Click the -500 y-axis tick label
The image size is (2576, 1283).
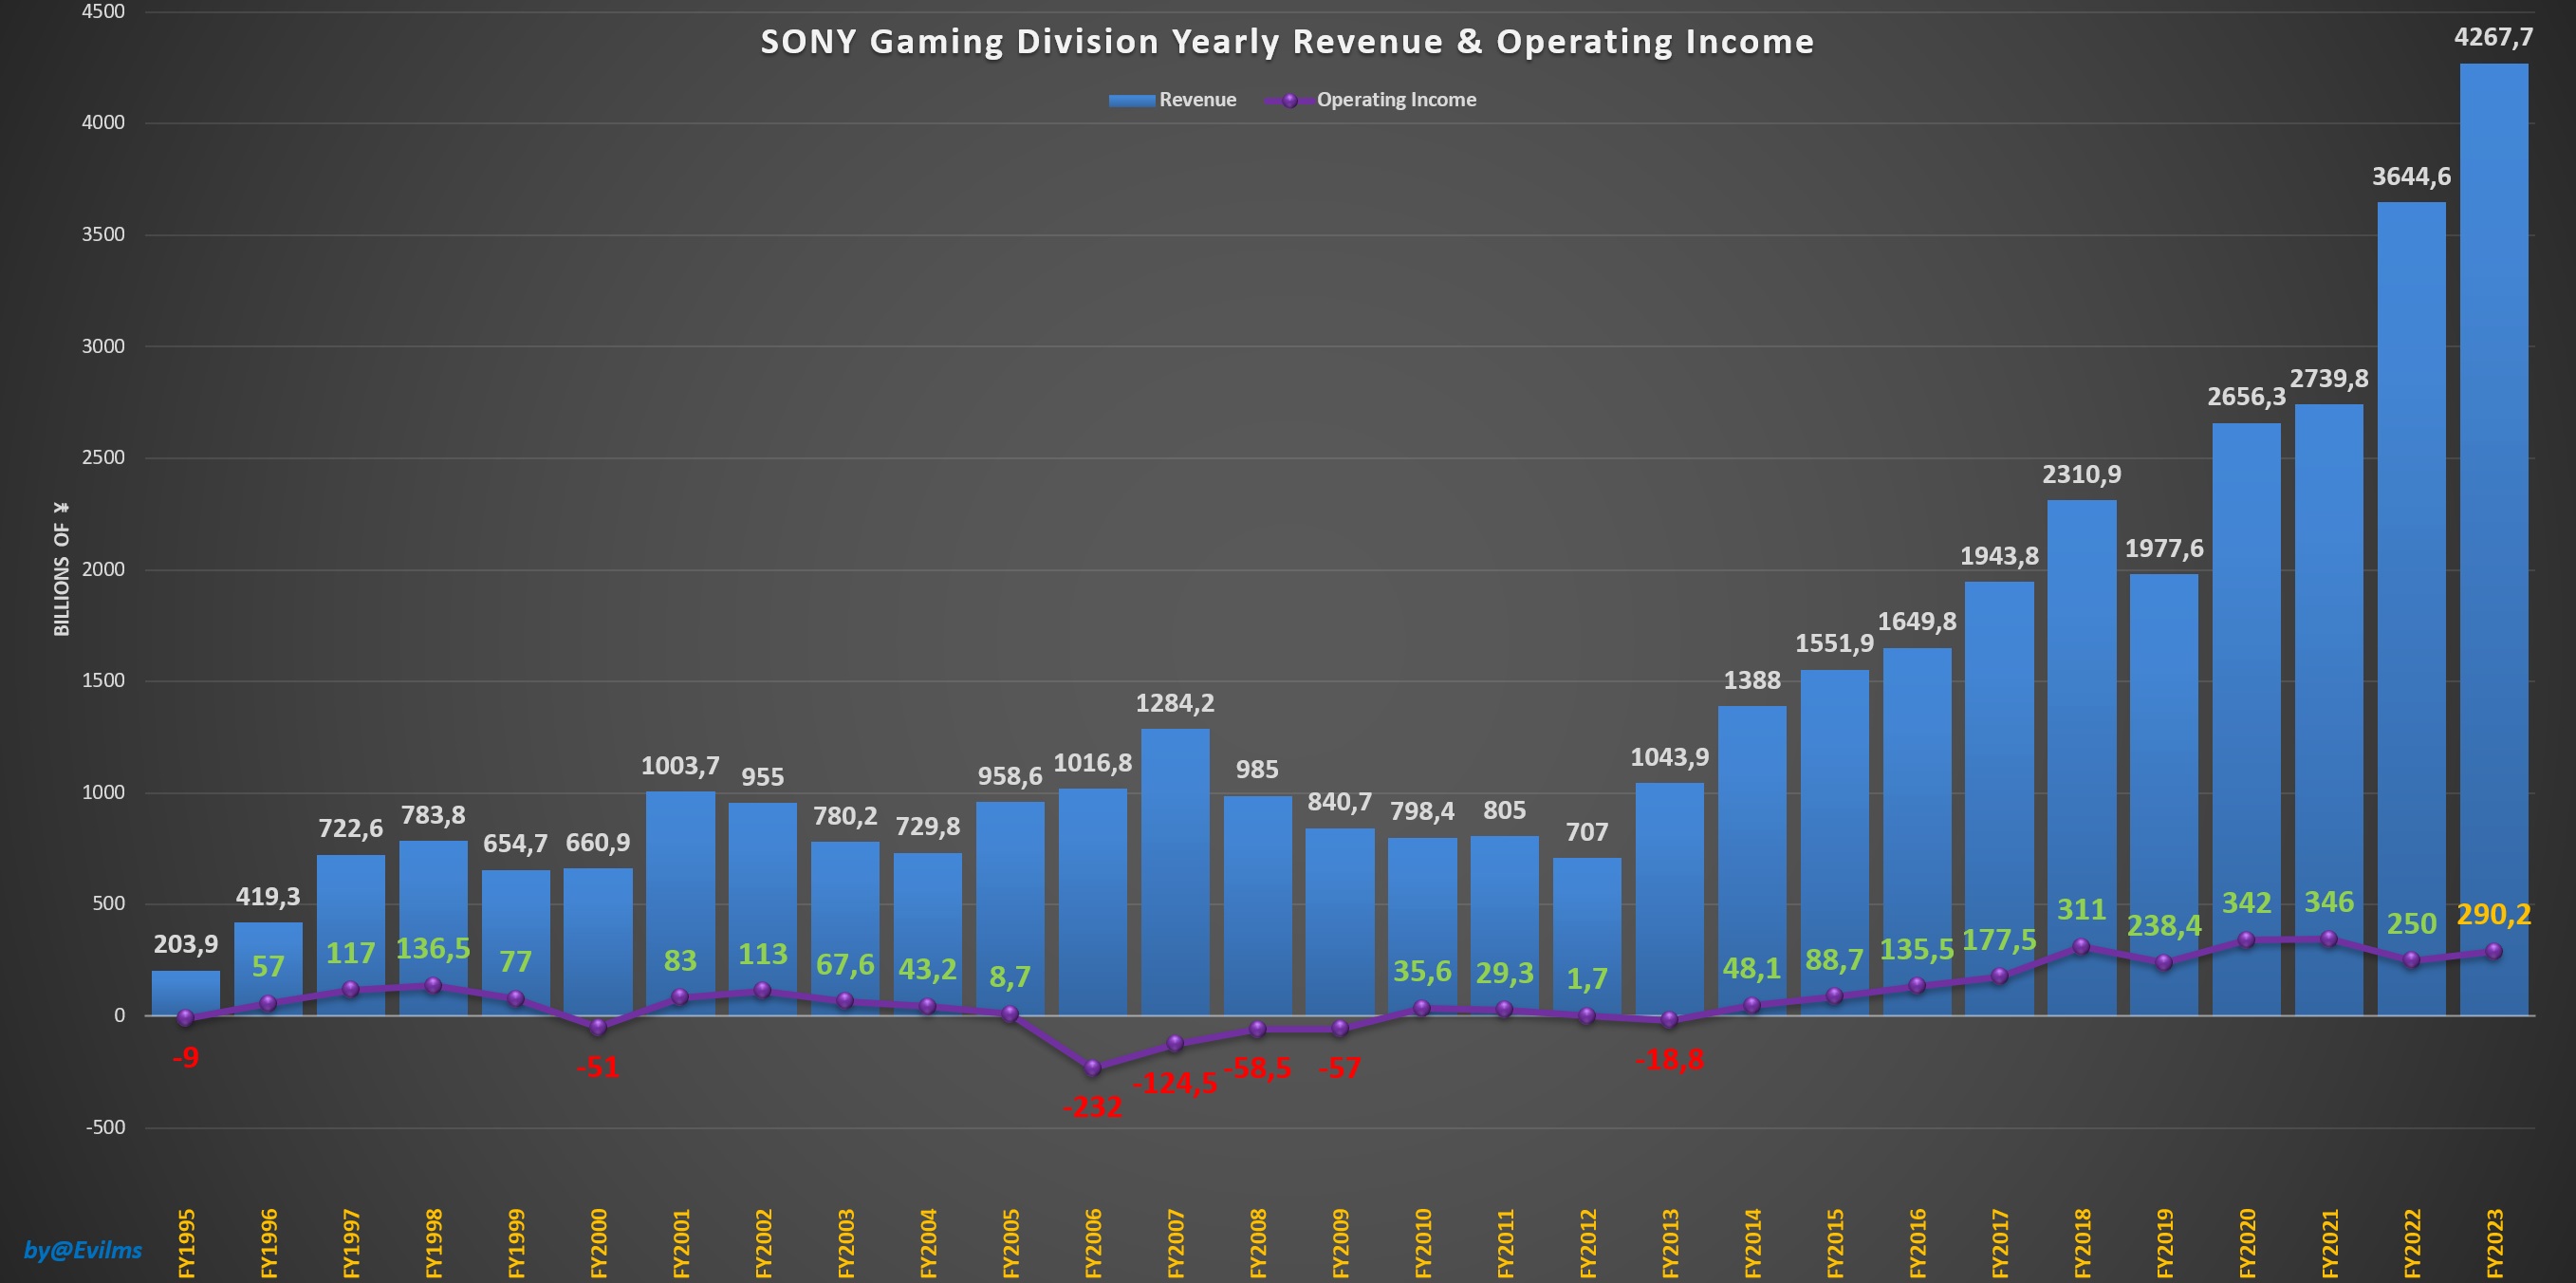(x=105, y=1128)
